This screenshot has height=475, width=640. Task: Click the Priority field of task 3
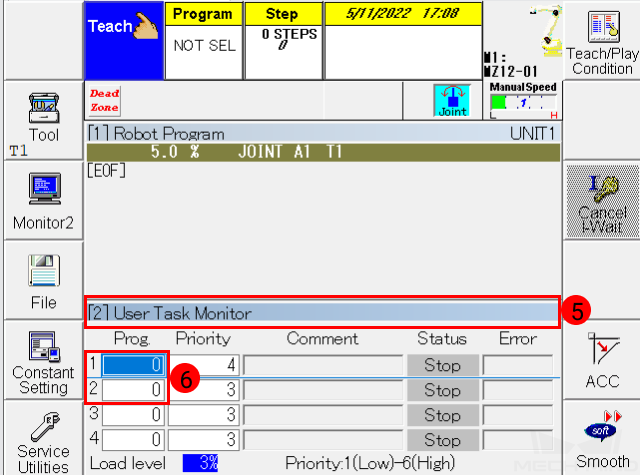coord(203,415)
